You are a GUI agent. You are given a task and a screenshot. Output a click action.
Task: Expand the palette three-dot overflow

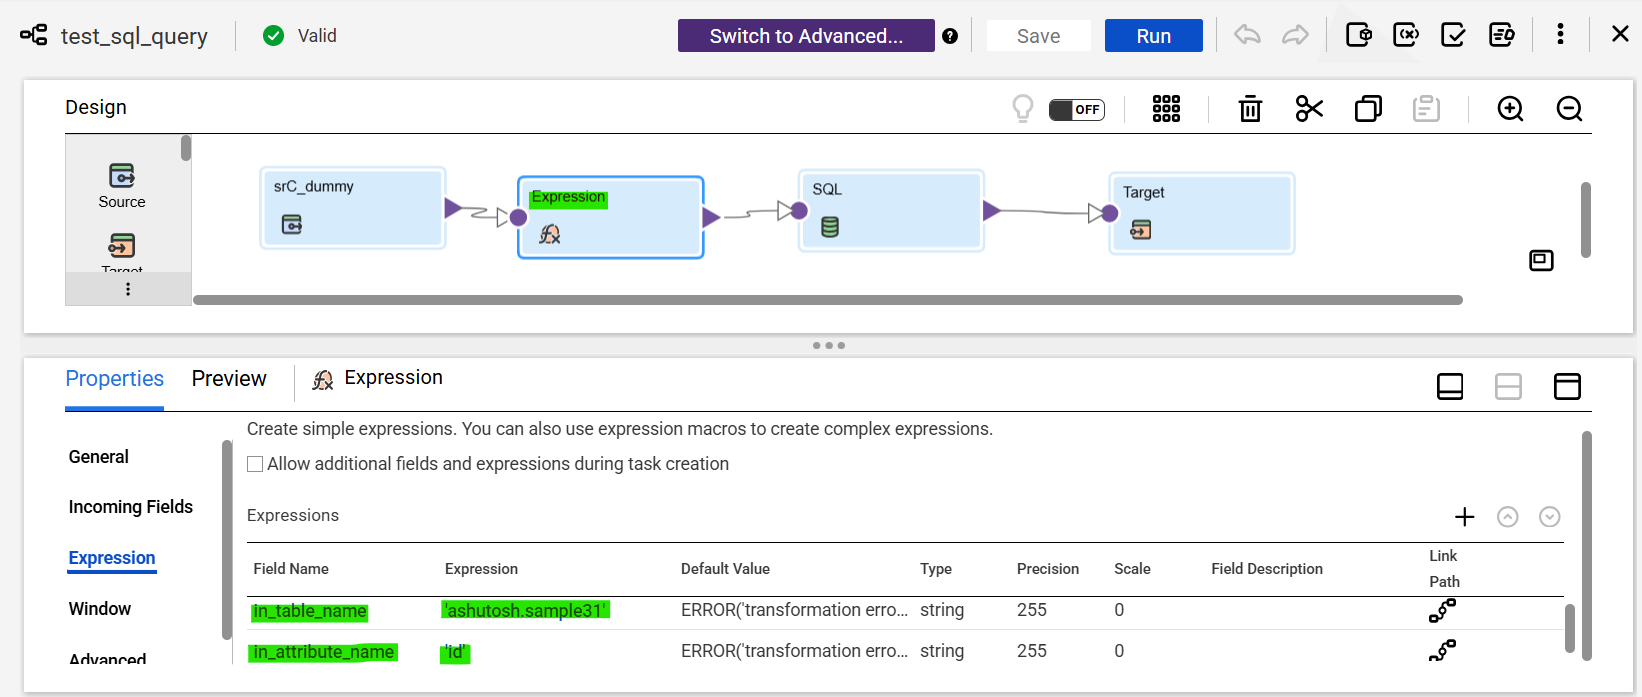(x=128, y=289)
